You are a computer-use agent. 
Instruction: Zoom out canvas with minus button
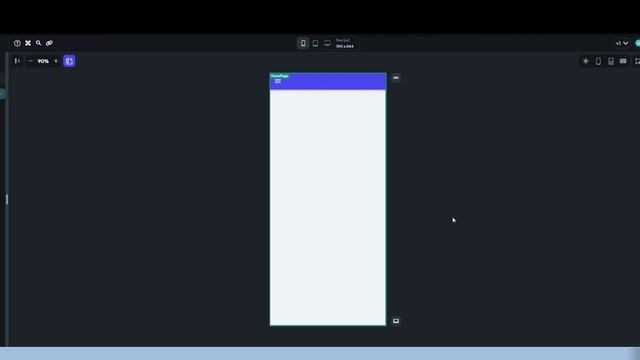coord(30,61)
